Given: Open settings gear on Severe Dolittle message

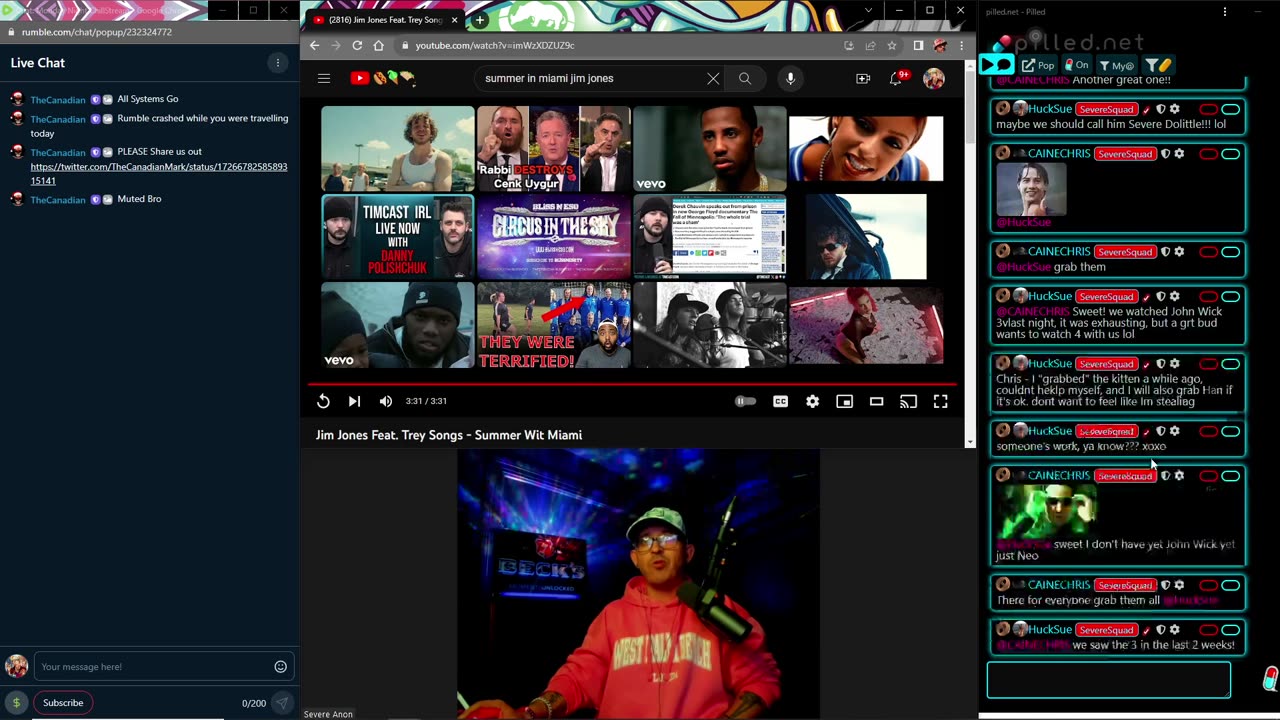Looking at the screenshot, I should click(1175, 109).
